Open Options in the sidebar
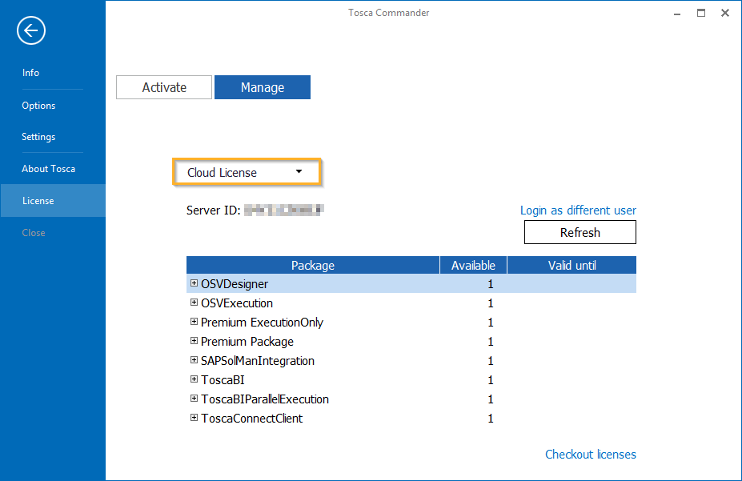This screenshot has width=742, height=481. tap(39, 105)
